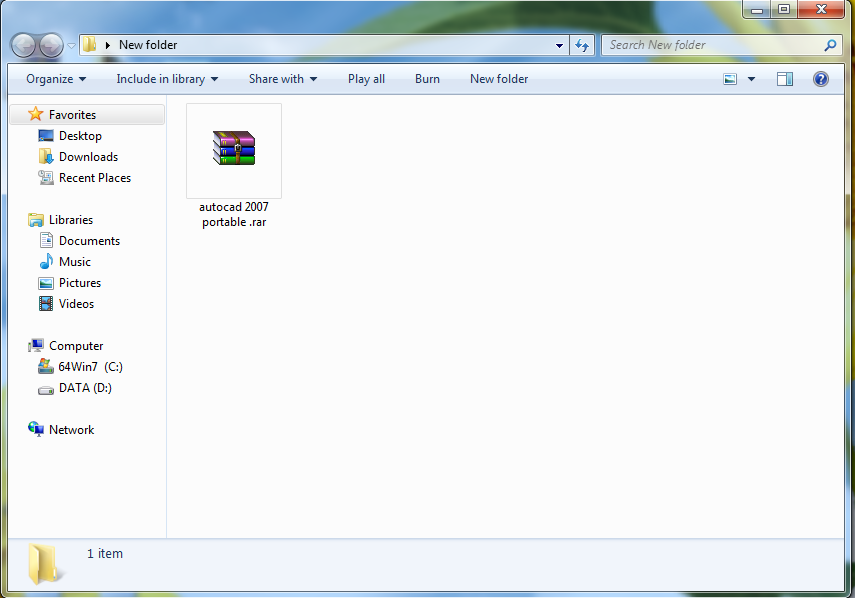Click the Change your view icon

[731, 79]
